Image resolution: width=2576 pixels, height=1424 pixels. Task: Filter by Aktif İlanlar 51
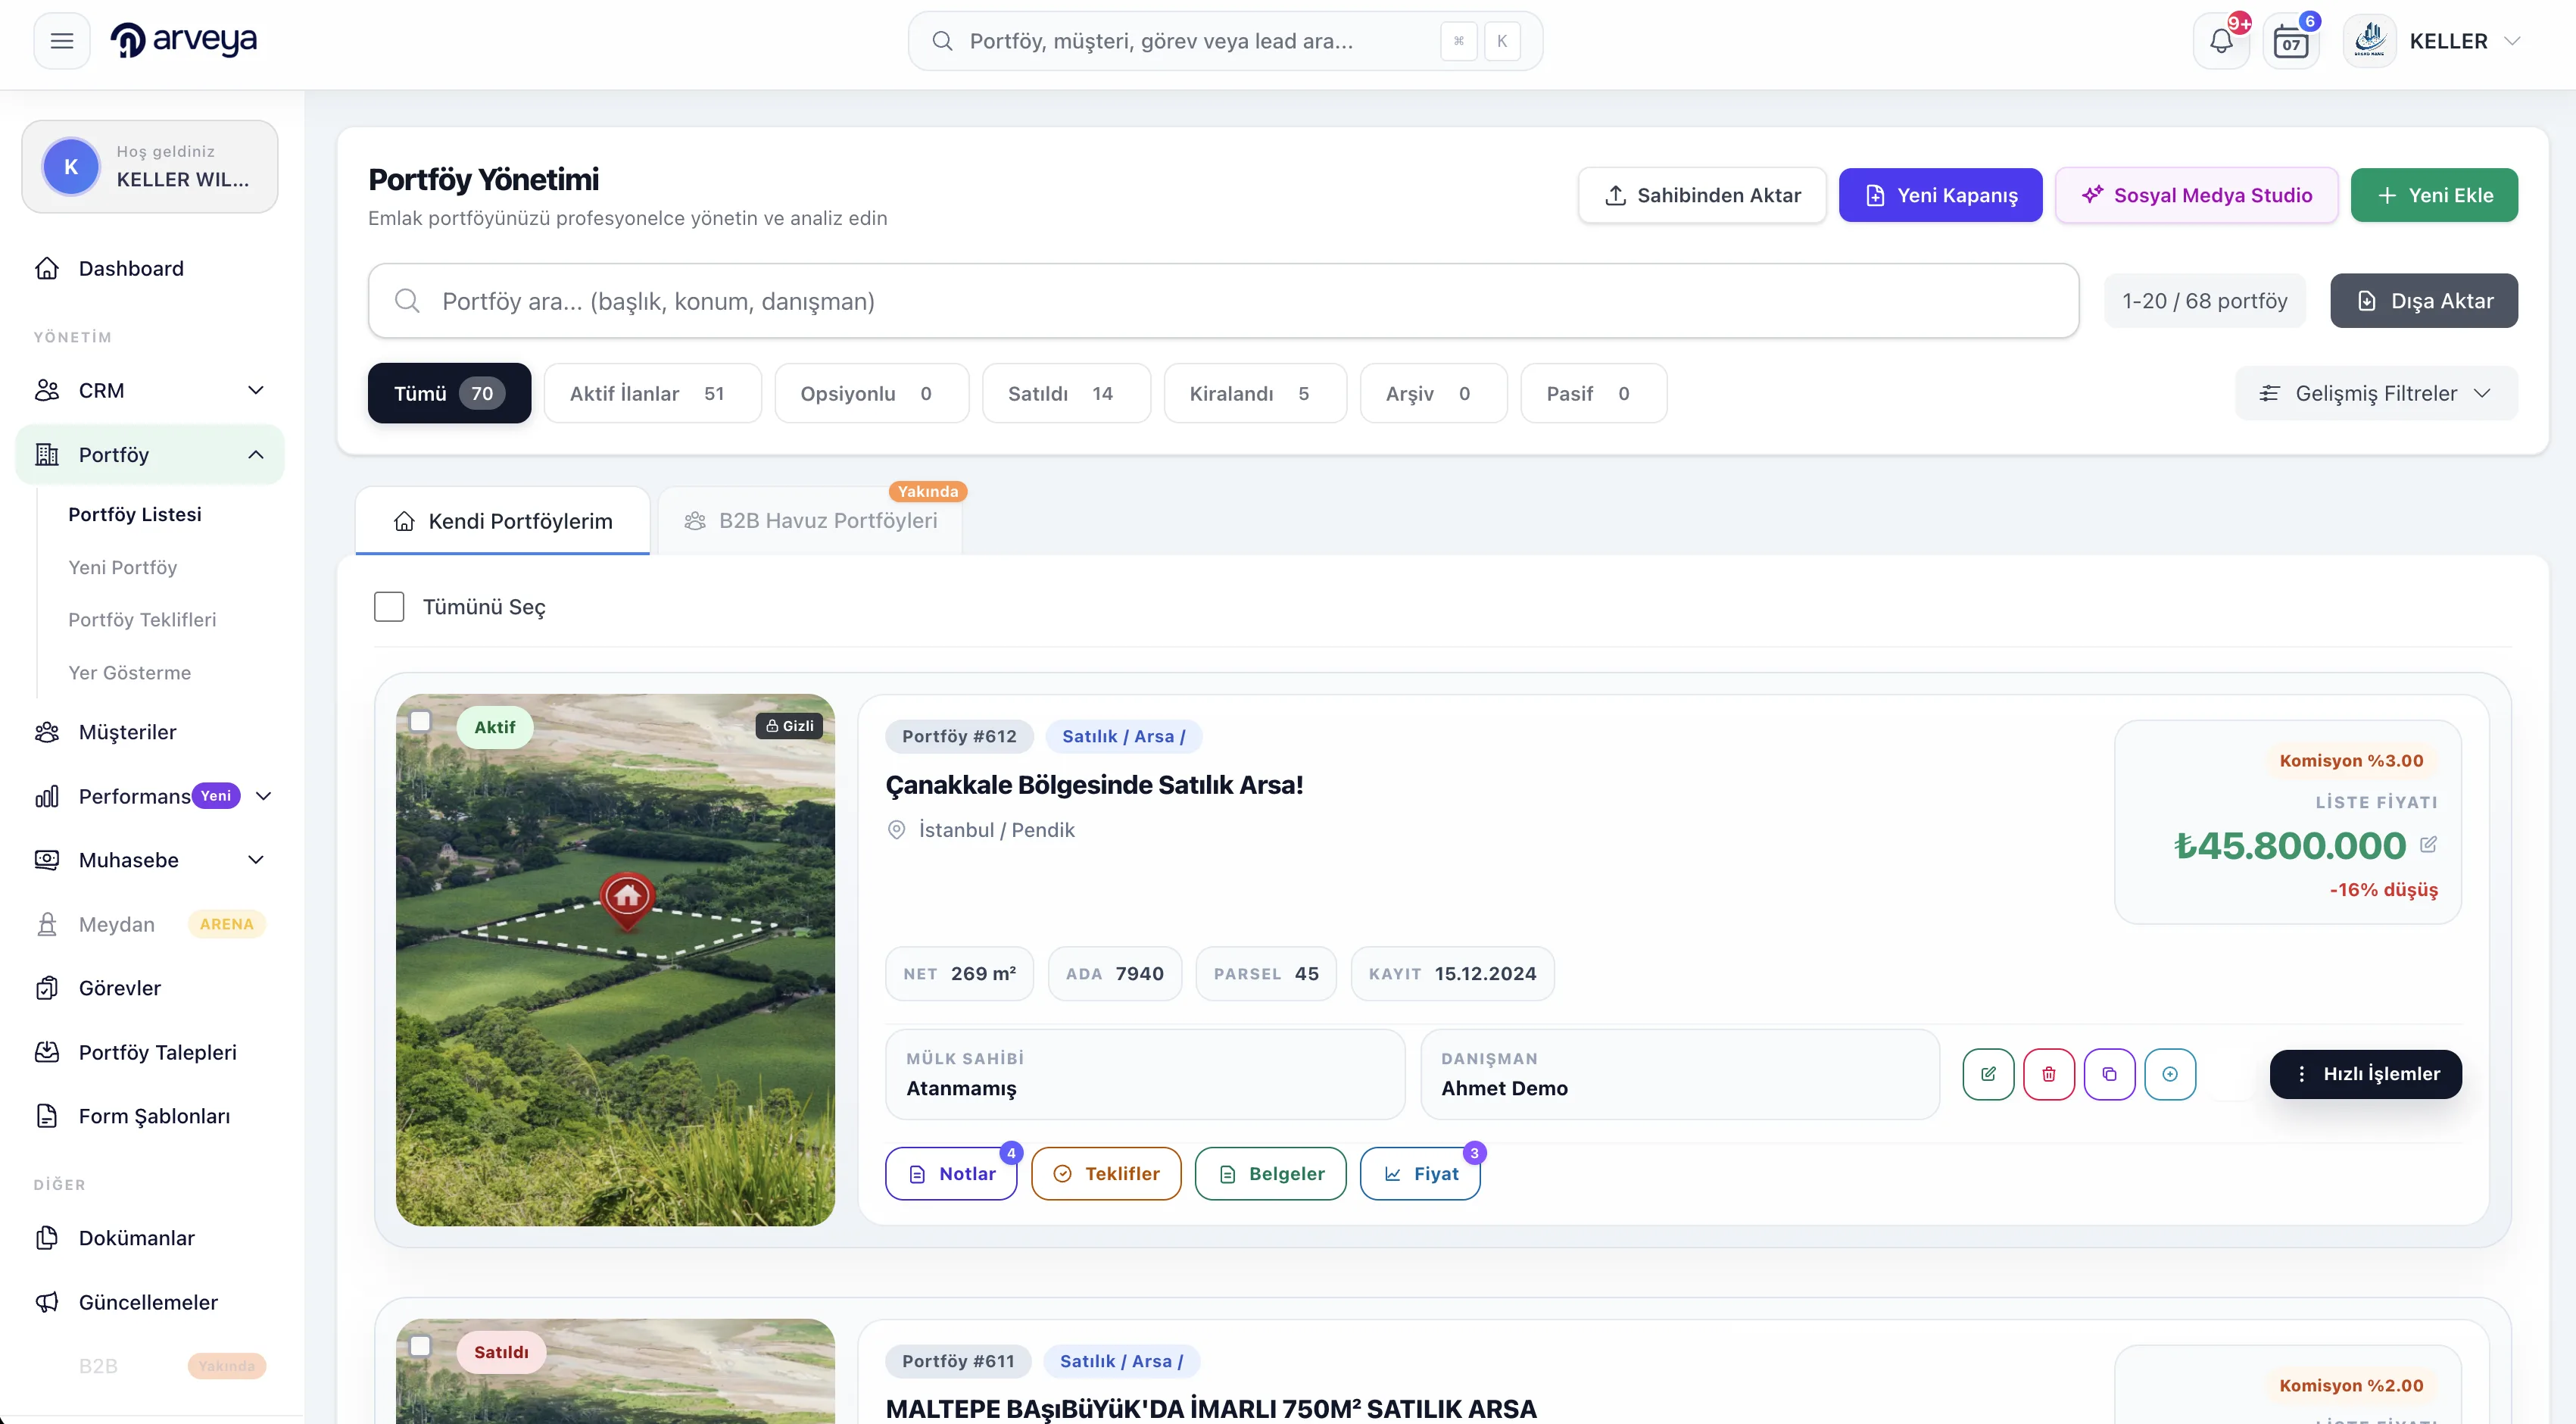pyautogui.click(x=652, y=393)
